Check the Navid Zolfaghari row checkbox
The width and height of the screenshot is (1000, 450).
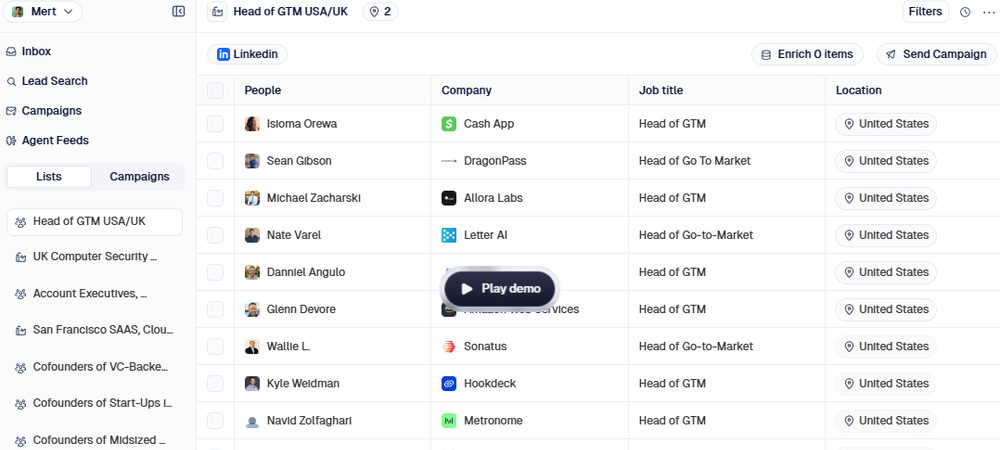(216, 421)
